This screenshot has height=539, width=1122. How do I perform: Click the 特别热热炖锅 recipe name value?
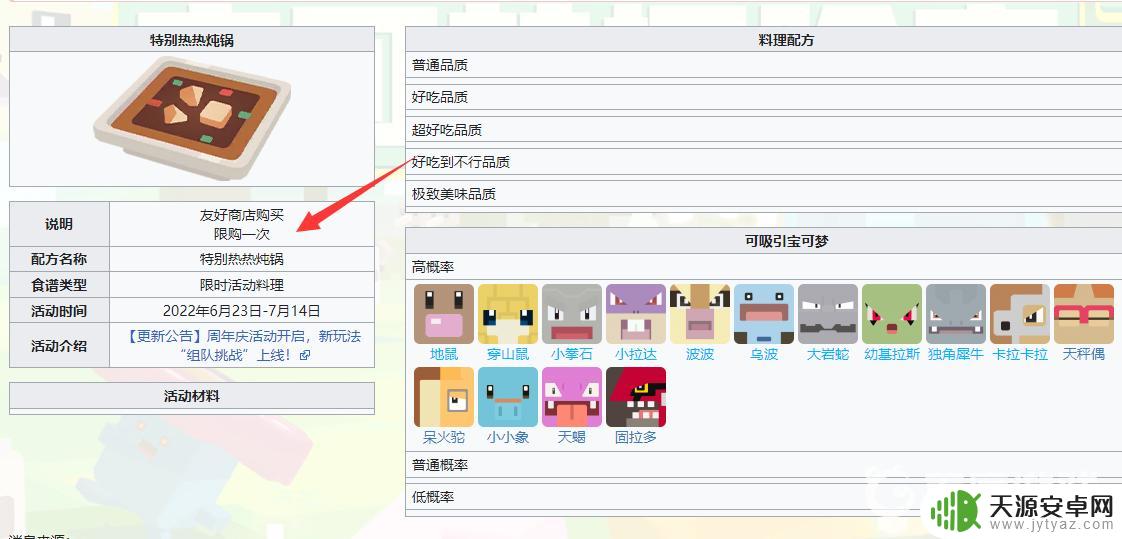click(242, 259)
